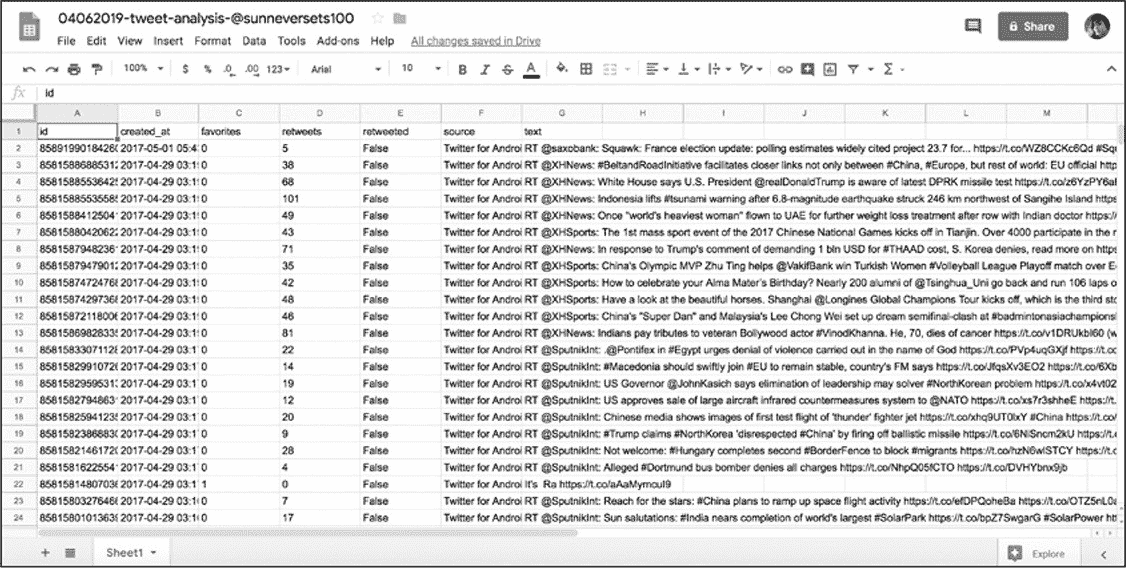Click the print icon

pyautogui.click(x=74, y=69)
